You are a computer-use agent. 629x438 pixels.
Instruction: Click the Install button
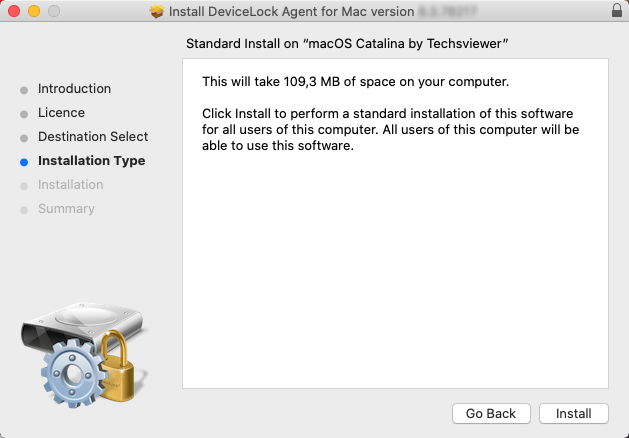coord(573,413)
